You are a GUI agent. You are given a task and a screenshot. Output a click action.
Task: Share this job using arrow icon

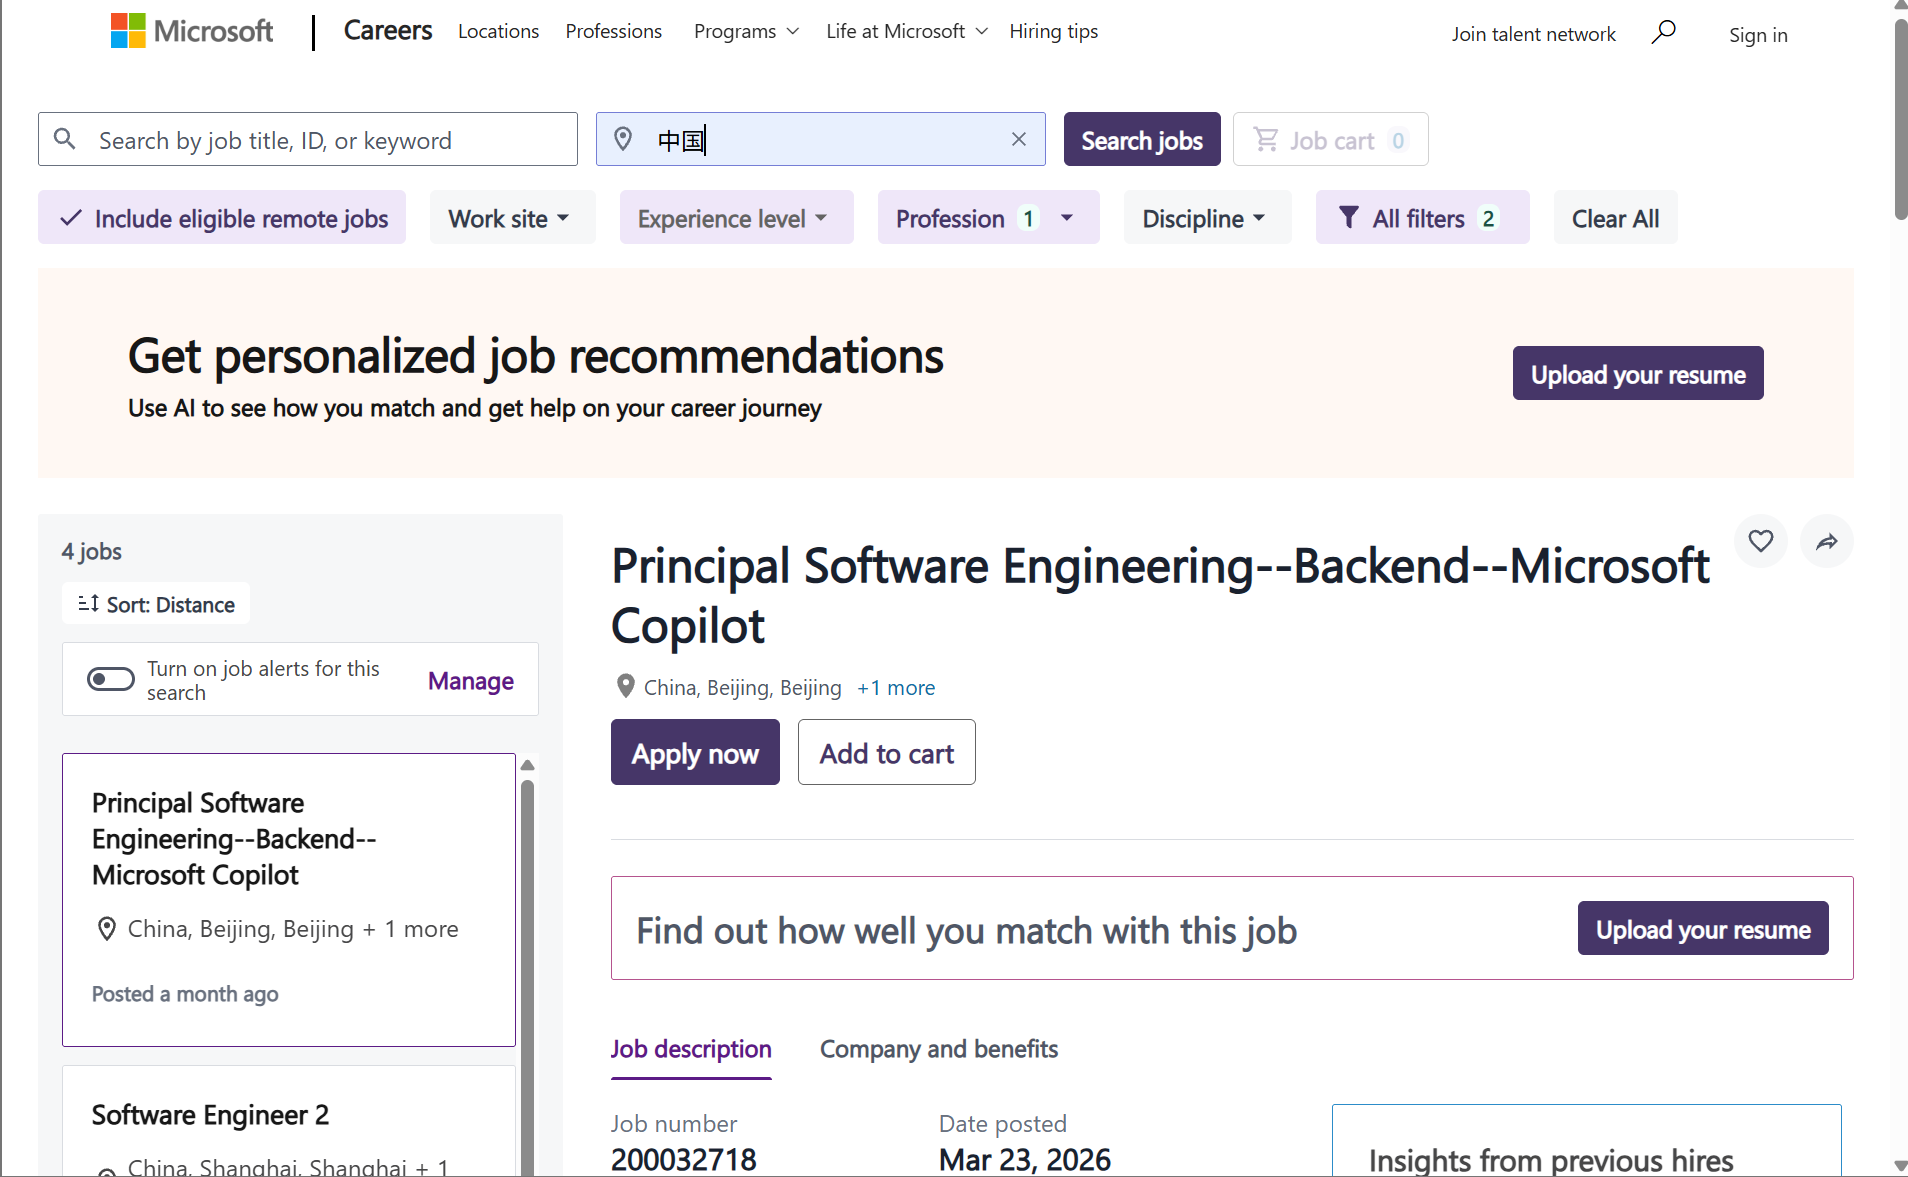pyautogui.click(x=1826, y=541)
